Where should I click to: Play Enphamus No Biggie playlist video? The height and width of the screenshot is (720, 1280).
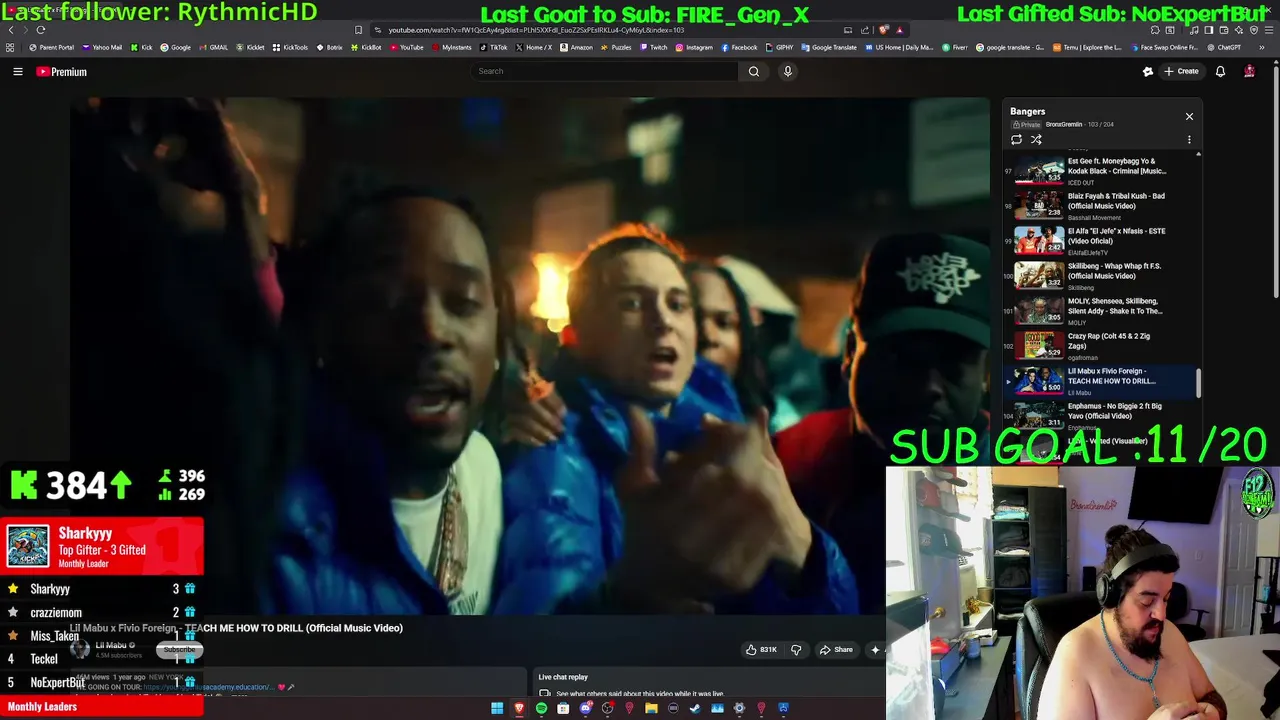[1098, 415]
